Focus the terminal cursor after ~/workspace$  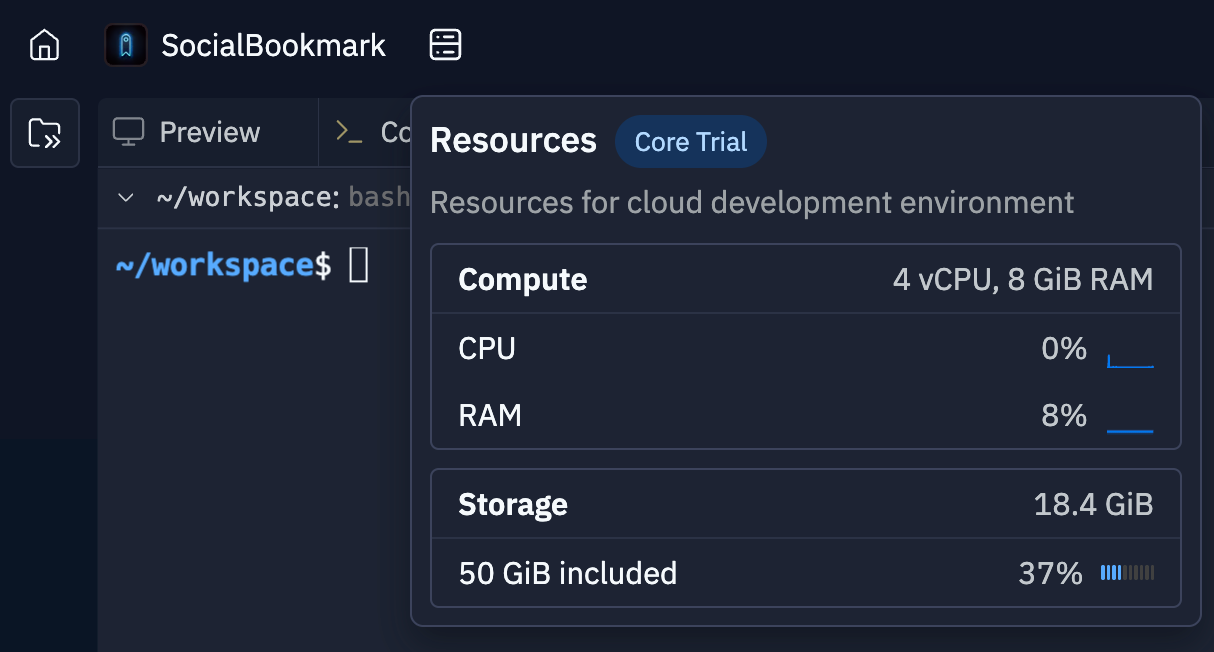(358, 266)
